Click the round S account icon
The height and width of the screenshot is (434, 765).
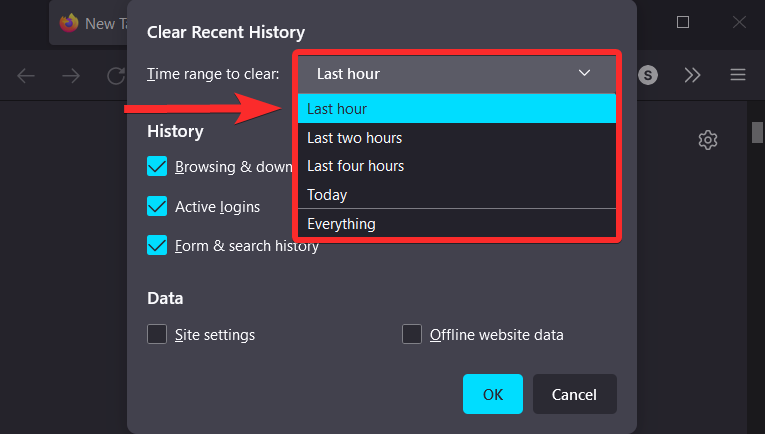click(649, 75)
